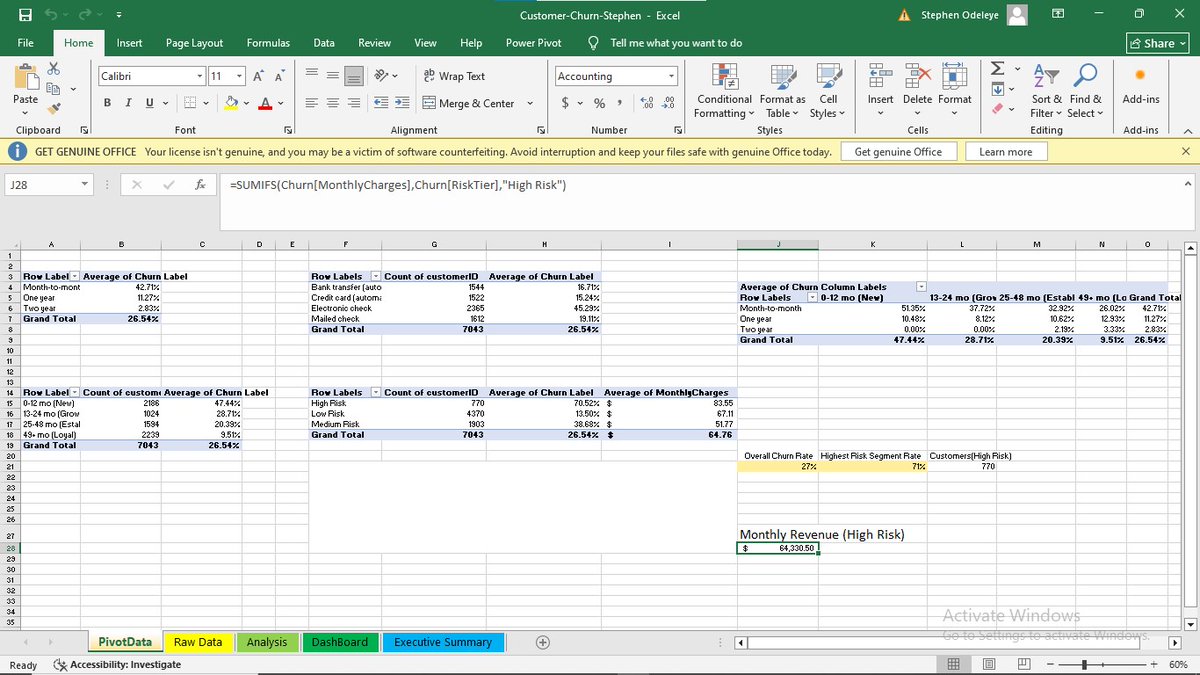Toggle bold formatting
Viewport: 1200px width, 675px height.
click(107, 103)
